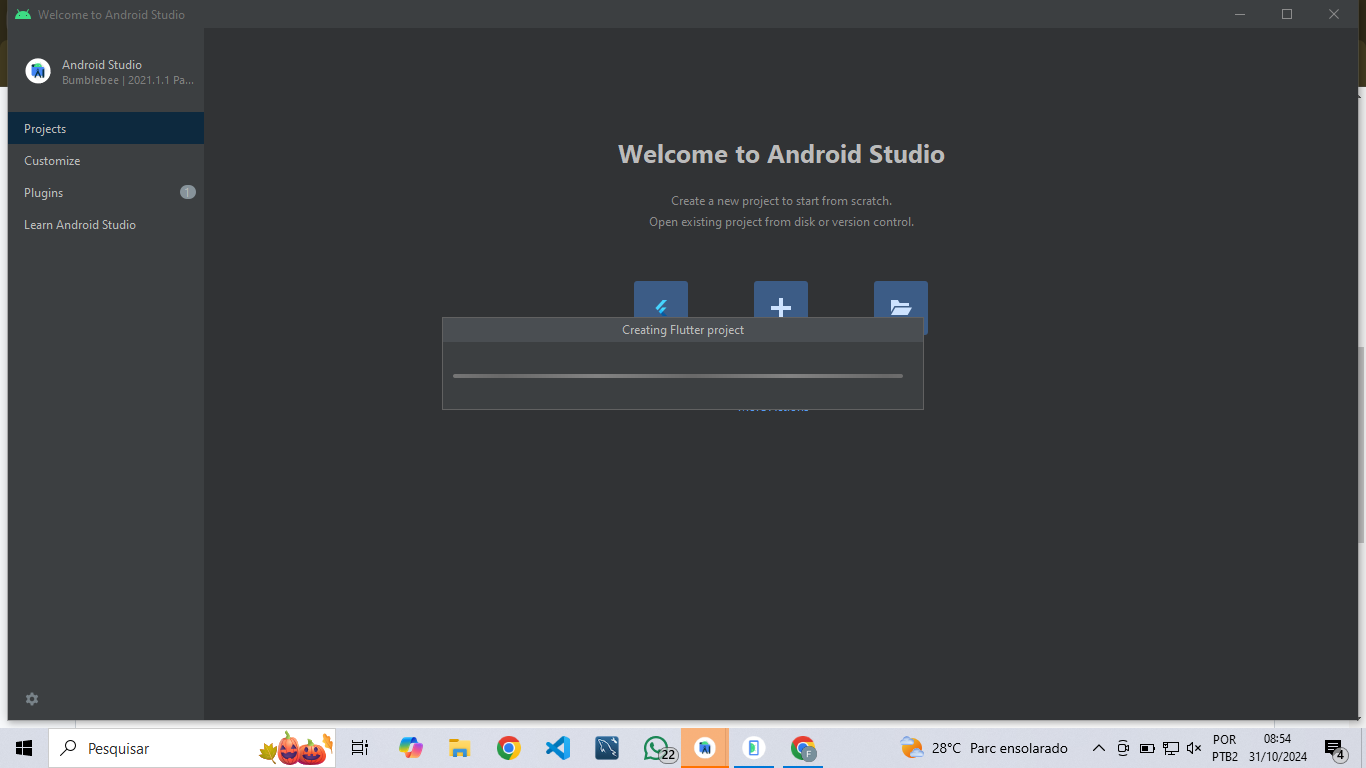The image size is (1366, 768).
Task: Click 'Create a new project to start from scratch' text
Action: [x=781, y=201]
